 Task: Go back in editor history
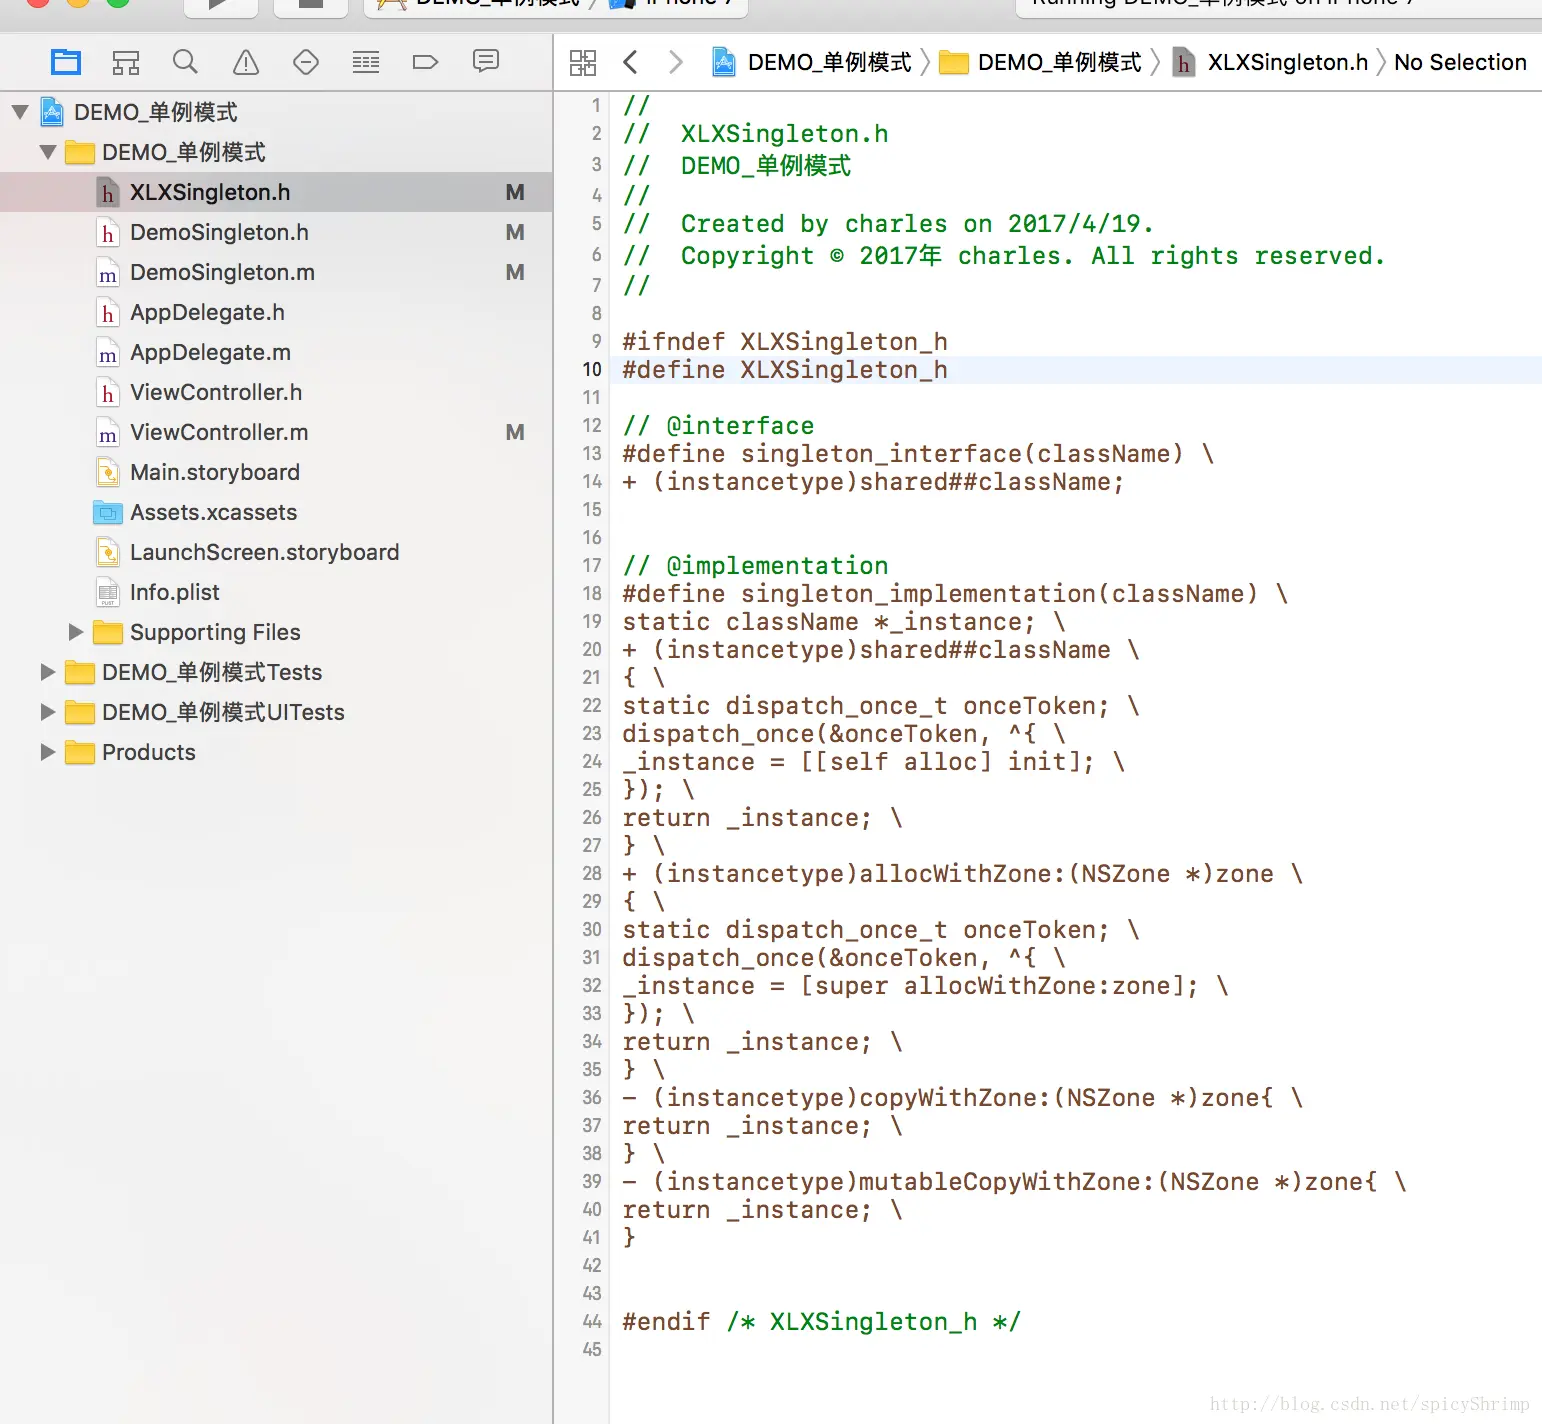click(630, 62)
